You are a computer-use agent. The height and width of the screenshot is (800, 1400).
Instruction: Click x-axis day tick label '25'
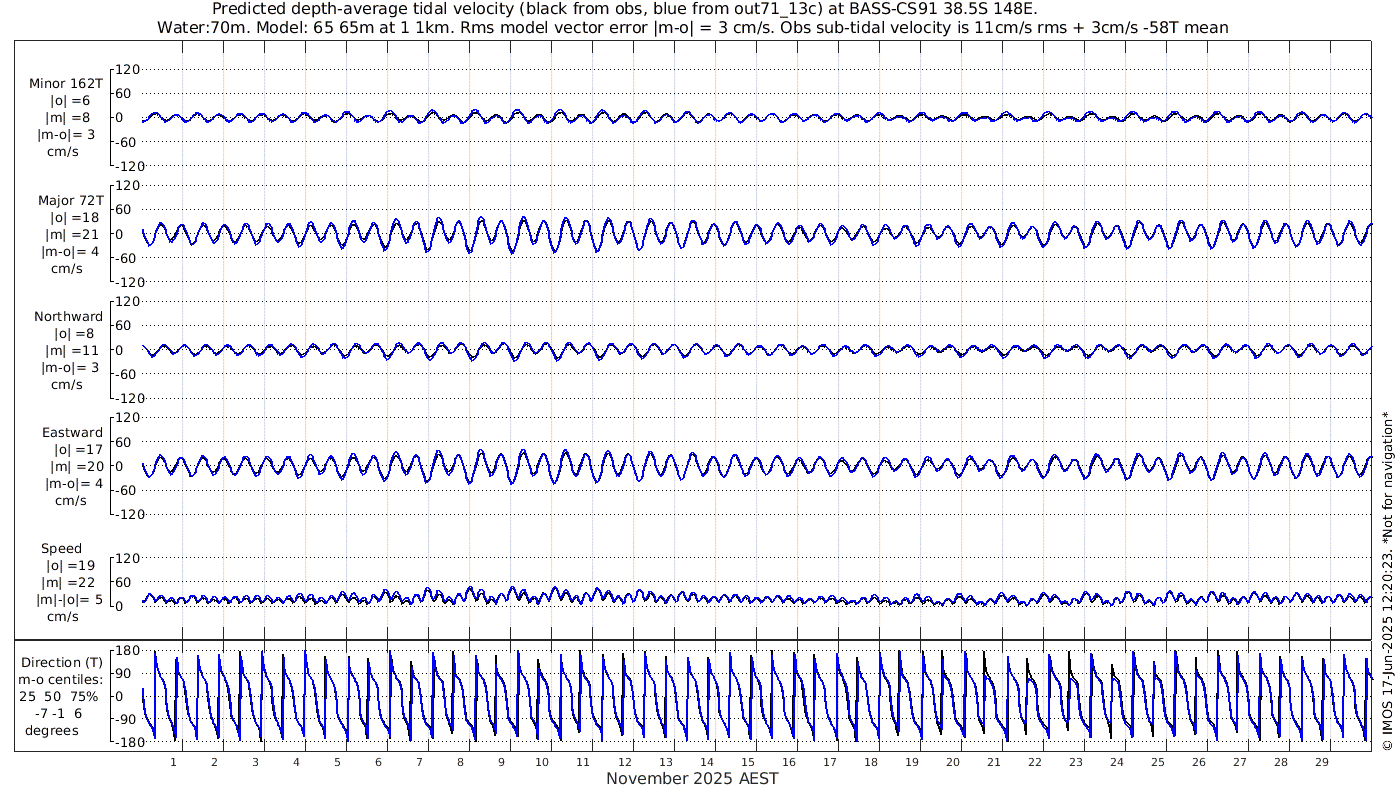1158,762
